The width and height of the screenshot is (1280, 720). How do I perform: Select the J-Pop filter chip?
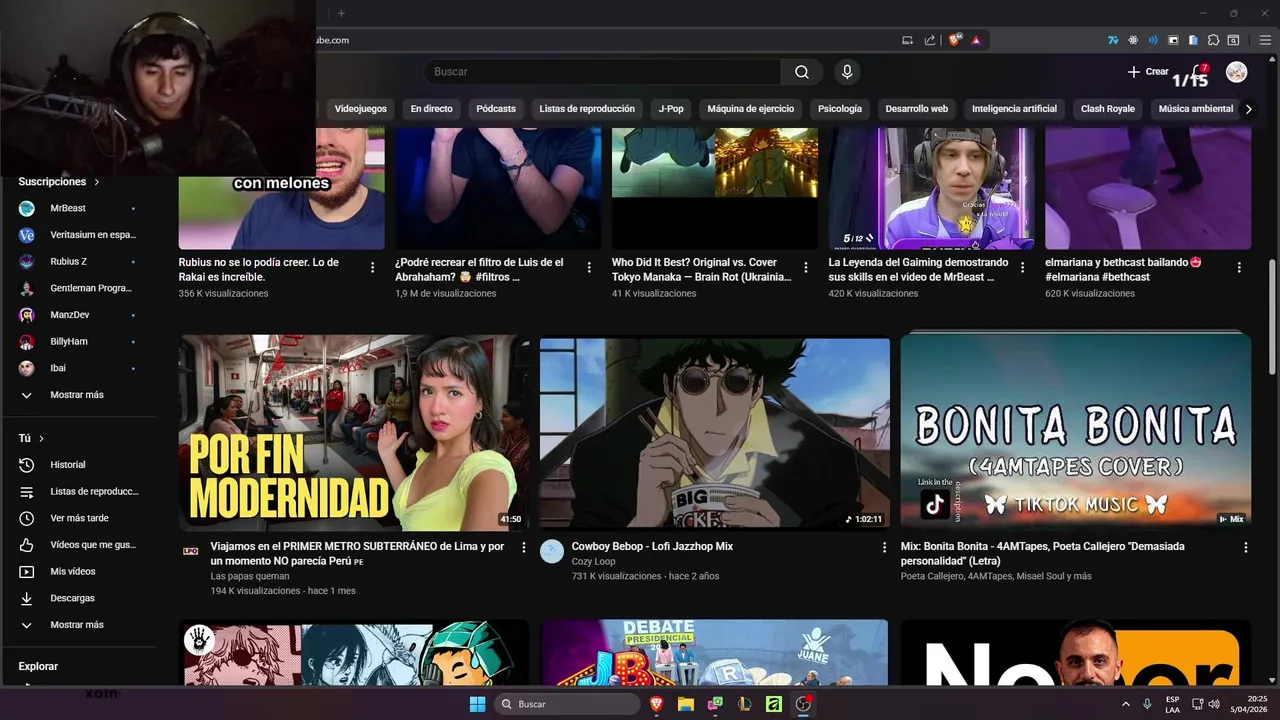pyautogui.click(x=671, y=109)
